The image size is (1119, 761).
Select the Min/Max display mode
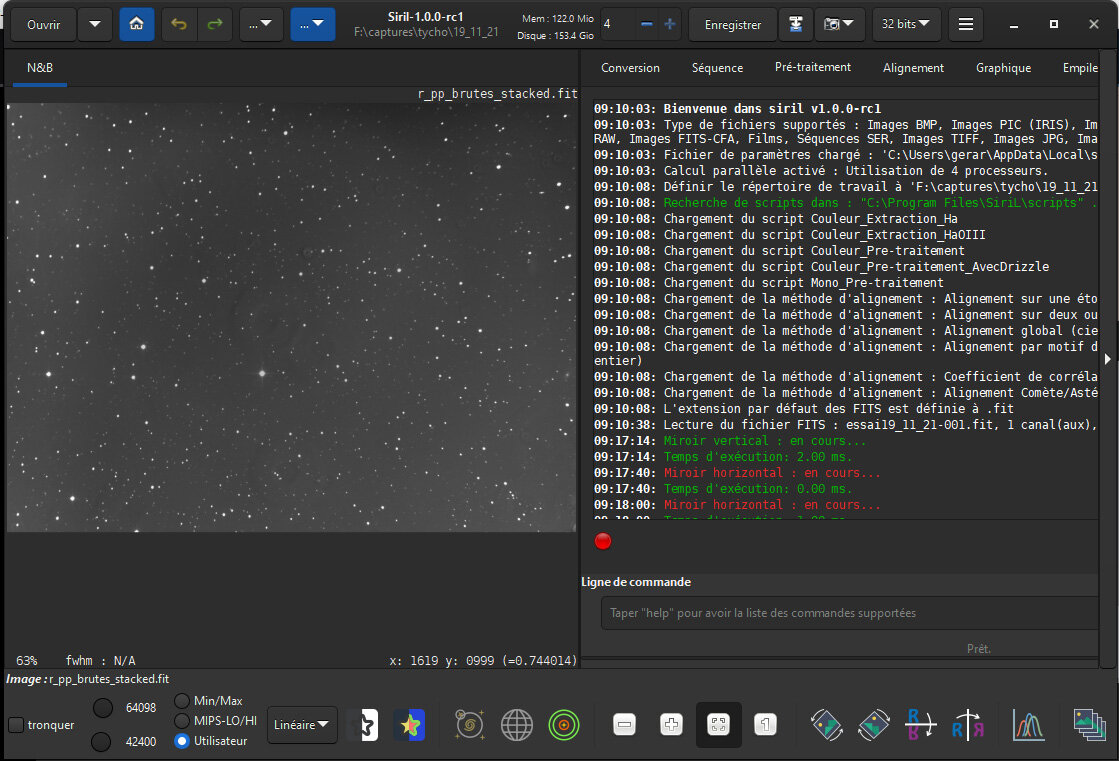click(x=182, y=701)
